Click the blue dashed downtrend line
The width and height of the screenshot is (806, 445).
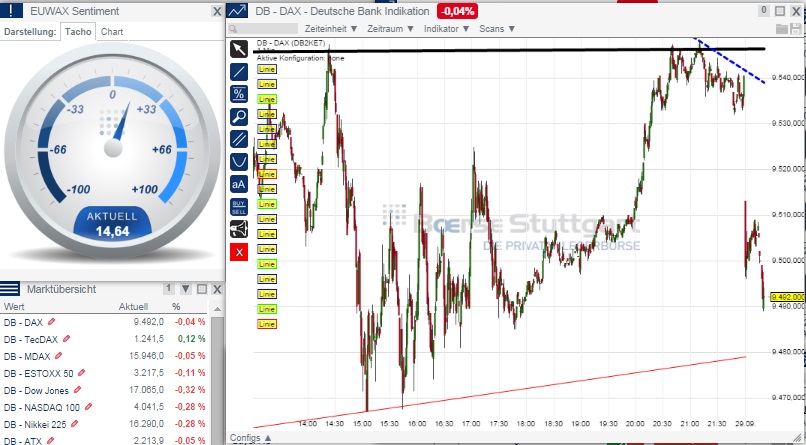[x=730, y=61]
